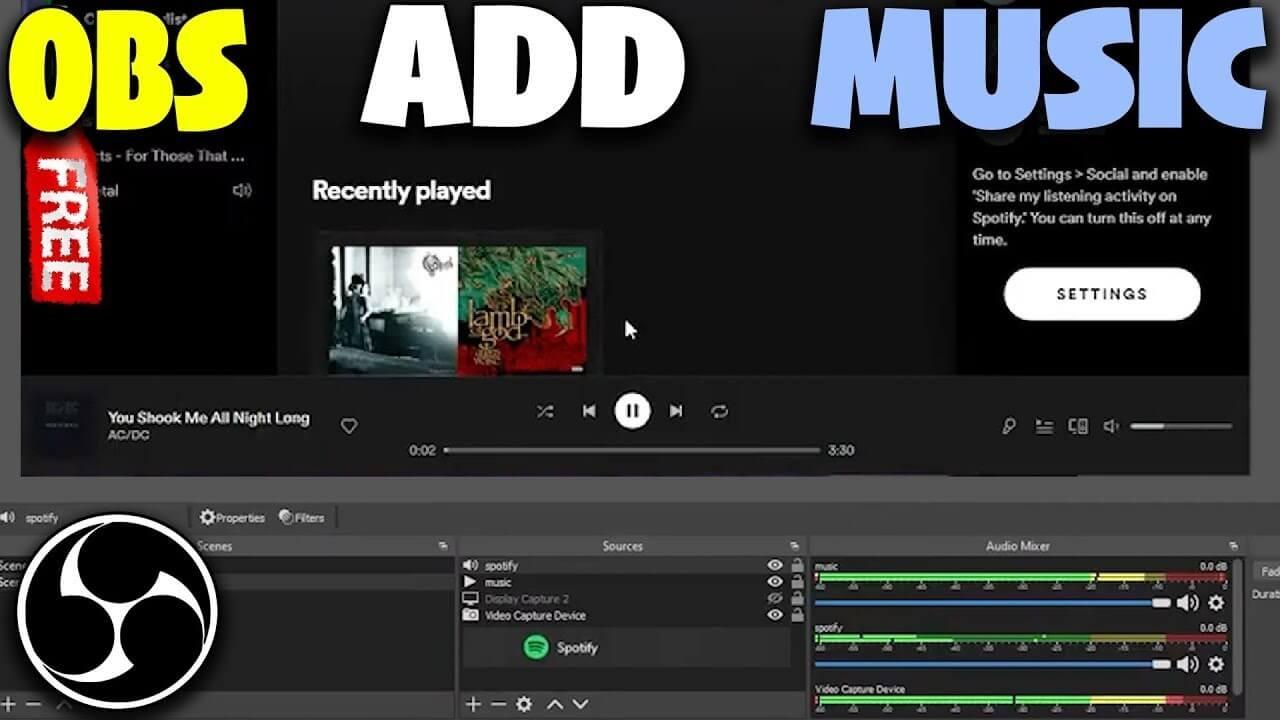Pause the currently playing song
This screenshot has width=1280, height=720.
point(632,411)
